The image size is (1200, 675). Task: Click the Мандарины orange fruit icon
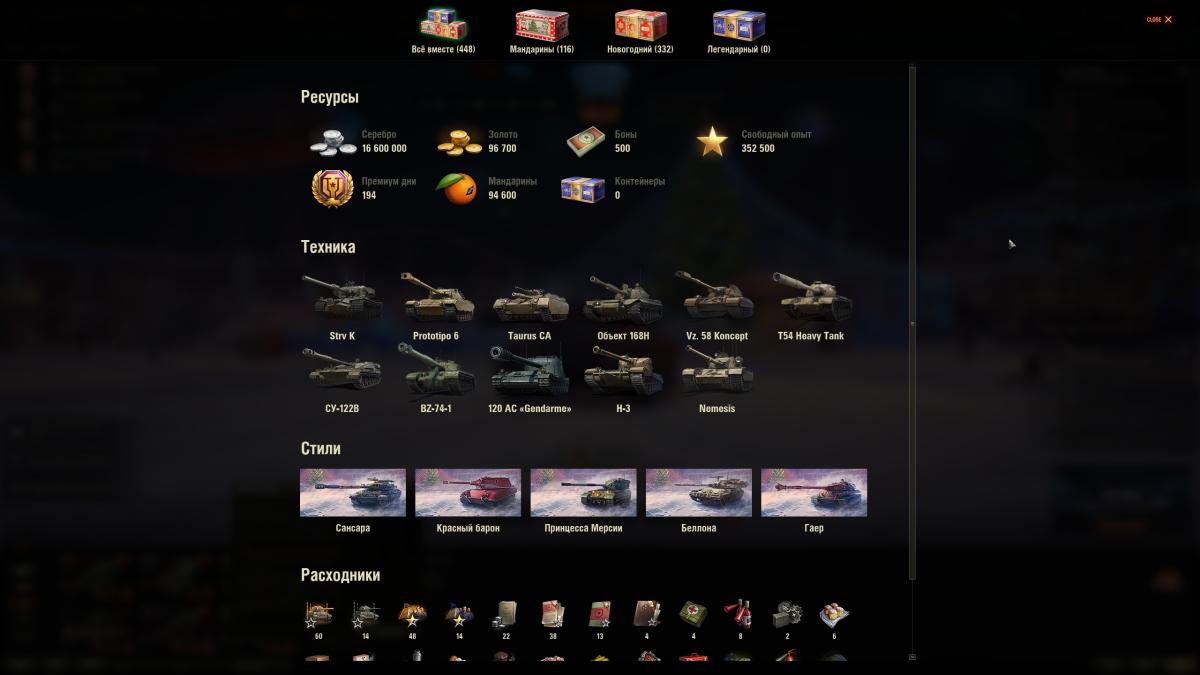[459, 188]
